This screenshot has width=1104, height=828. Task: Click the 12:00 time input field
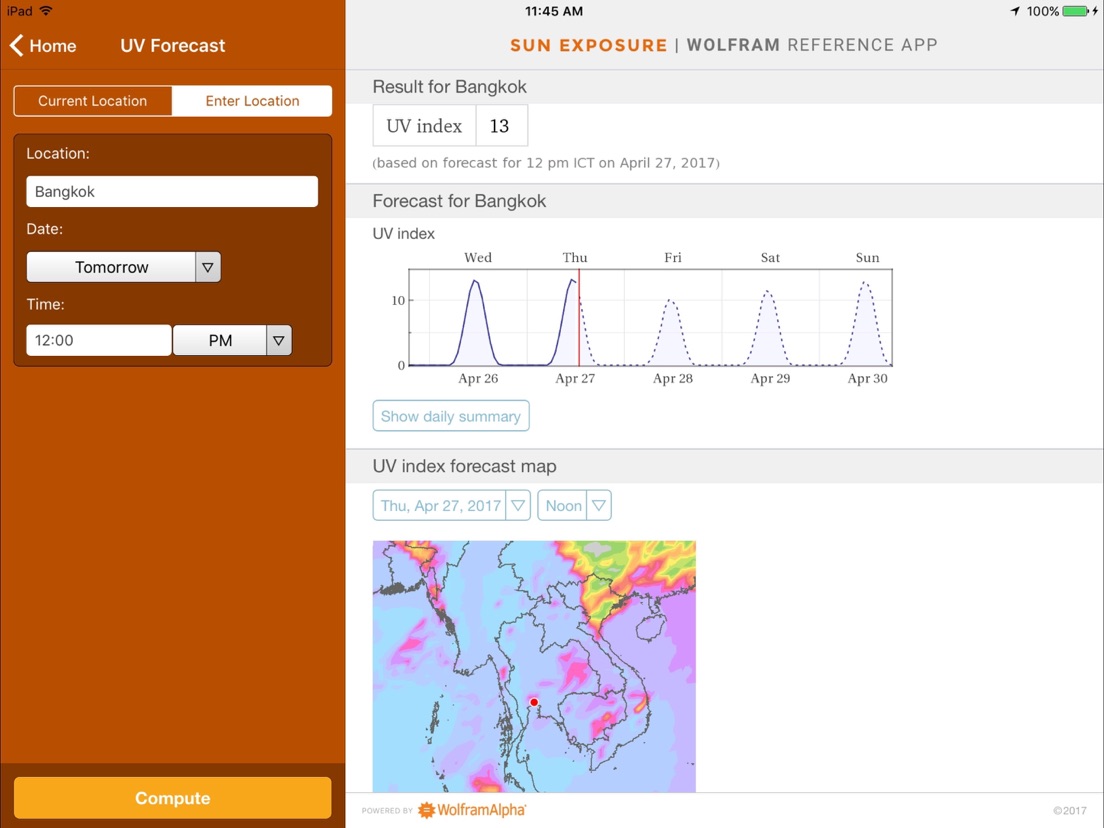pos(99,340)
